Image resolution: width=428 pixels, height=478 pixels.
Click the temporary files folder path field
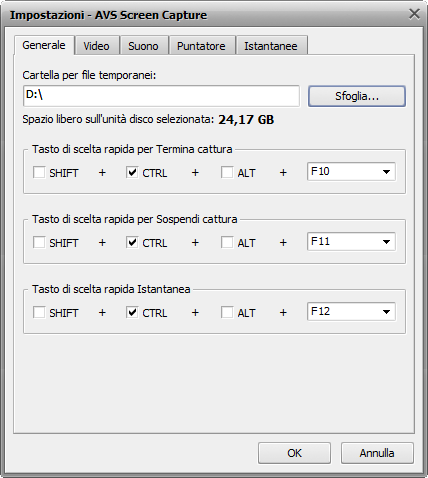pyautogui.click(x=161, y=96)
